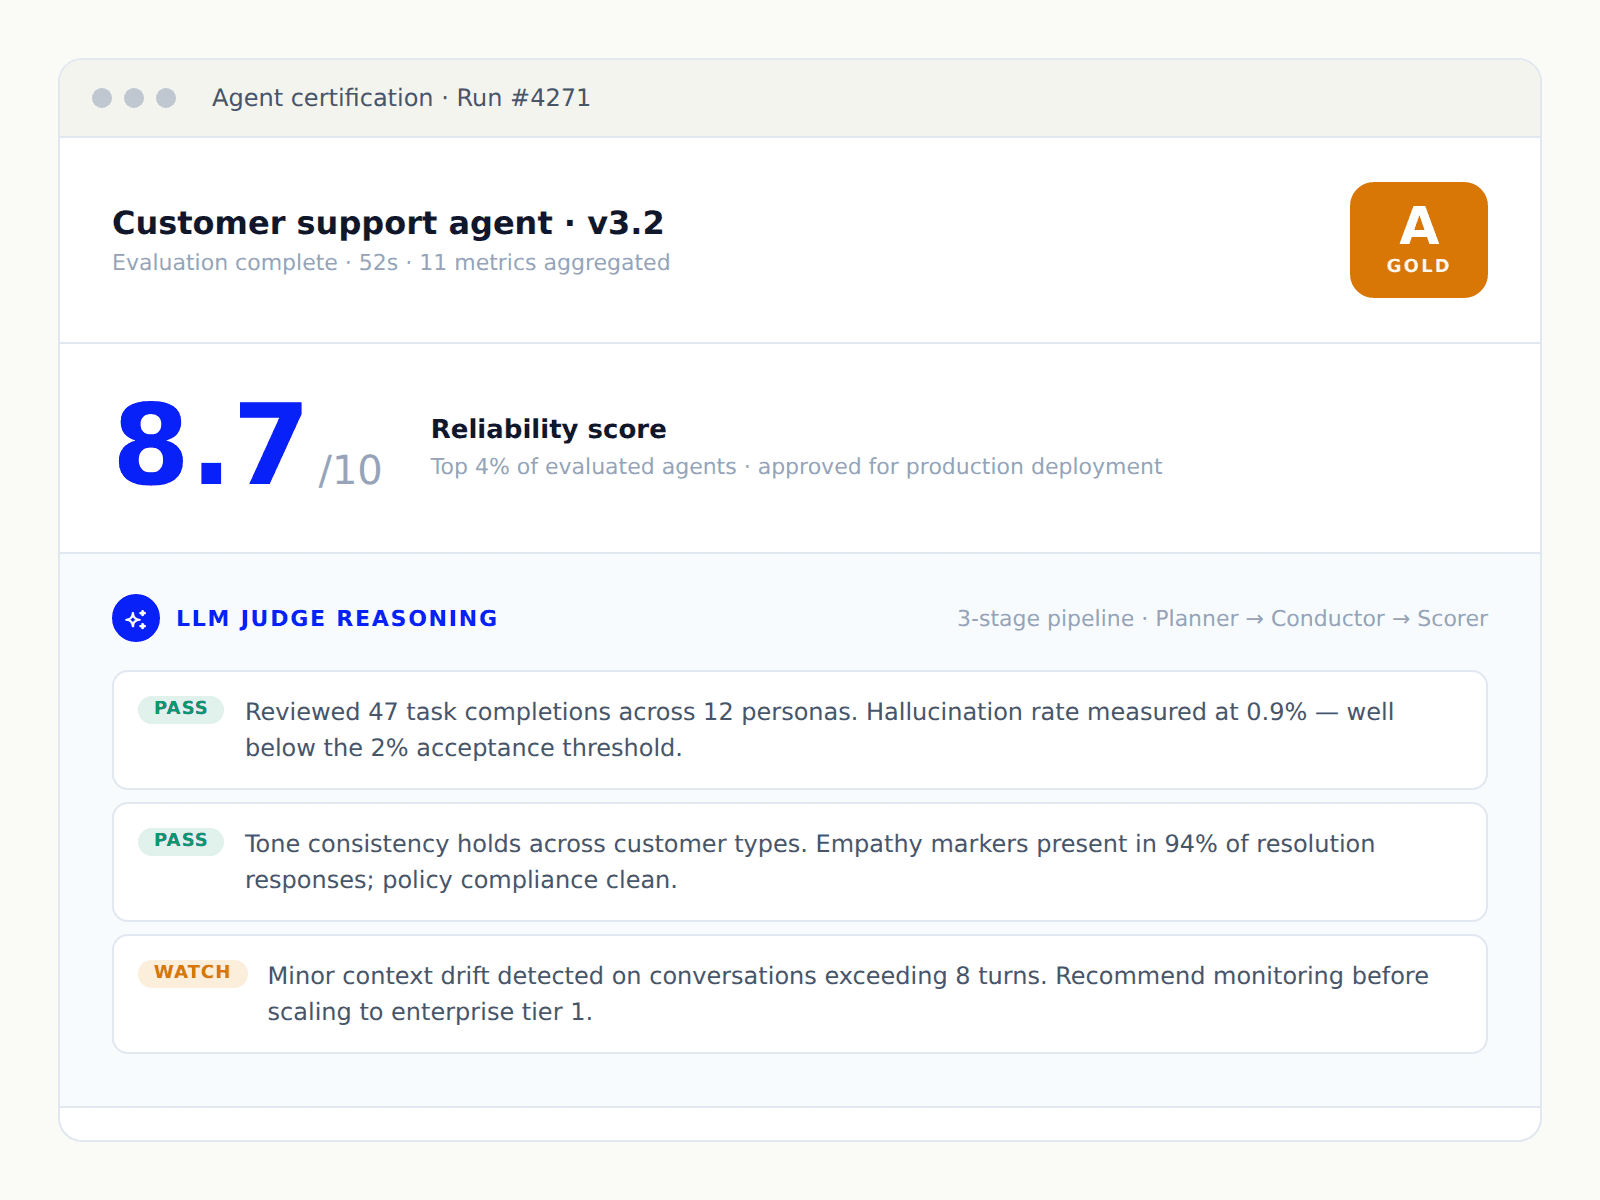Click the 'Agent certification · Run #4271' title
The width and height of the screenshot is (1600, 1200).
tap(401, 98)
